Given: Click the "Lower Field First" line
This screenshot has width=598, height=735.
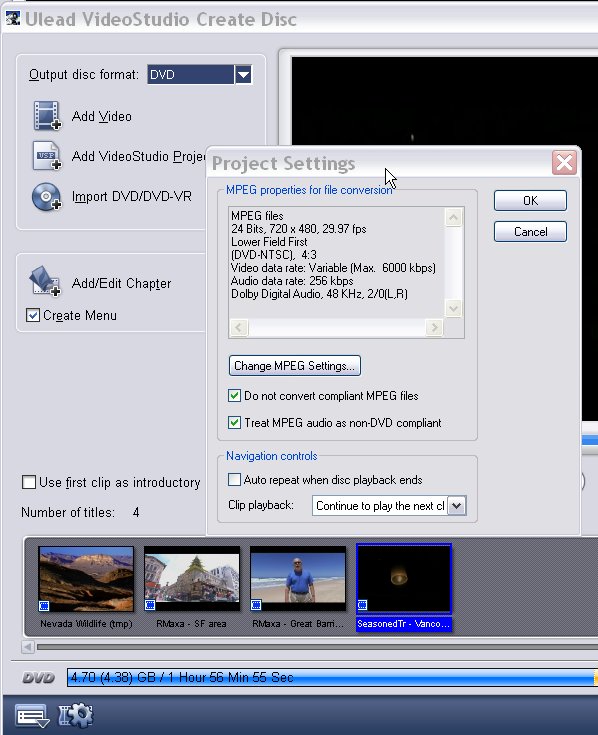Looking at the screenshot, I should click(269, 242).
